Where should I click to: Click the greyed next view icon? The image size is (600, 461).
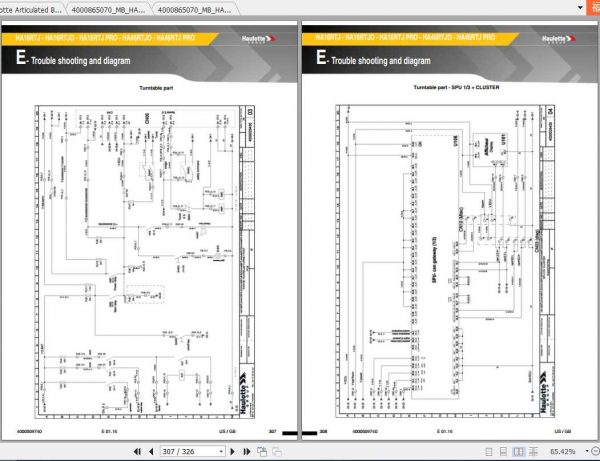click(277, 452)
